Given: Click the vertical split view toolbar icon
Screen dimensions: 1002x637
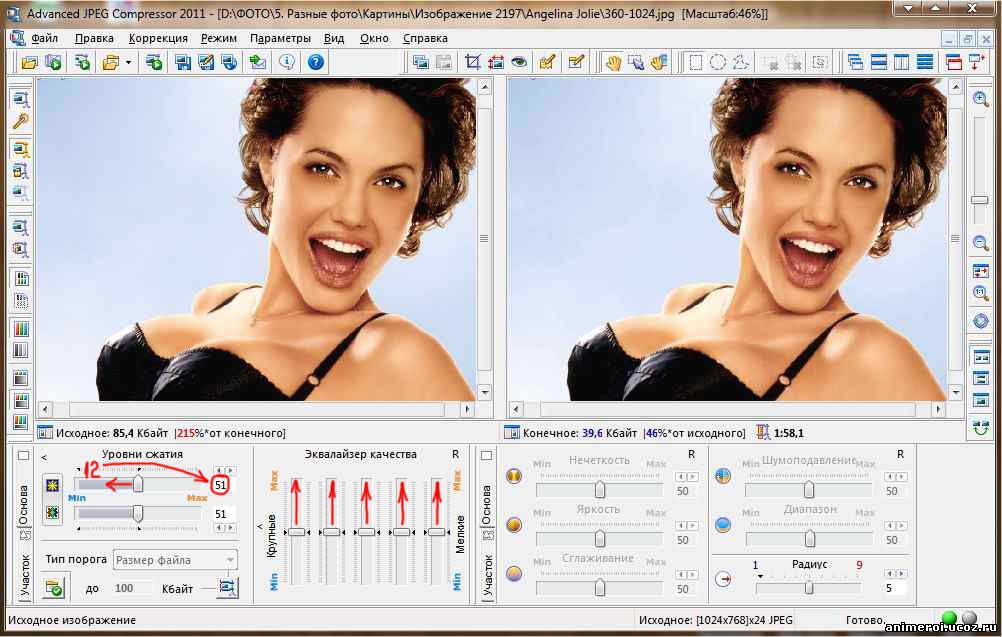Looking at the screenshot, I should click(902, 62).
